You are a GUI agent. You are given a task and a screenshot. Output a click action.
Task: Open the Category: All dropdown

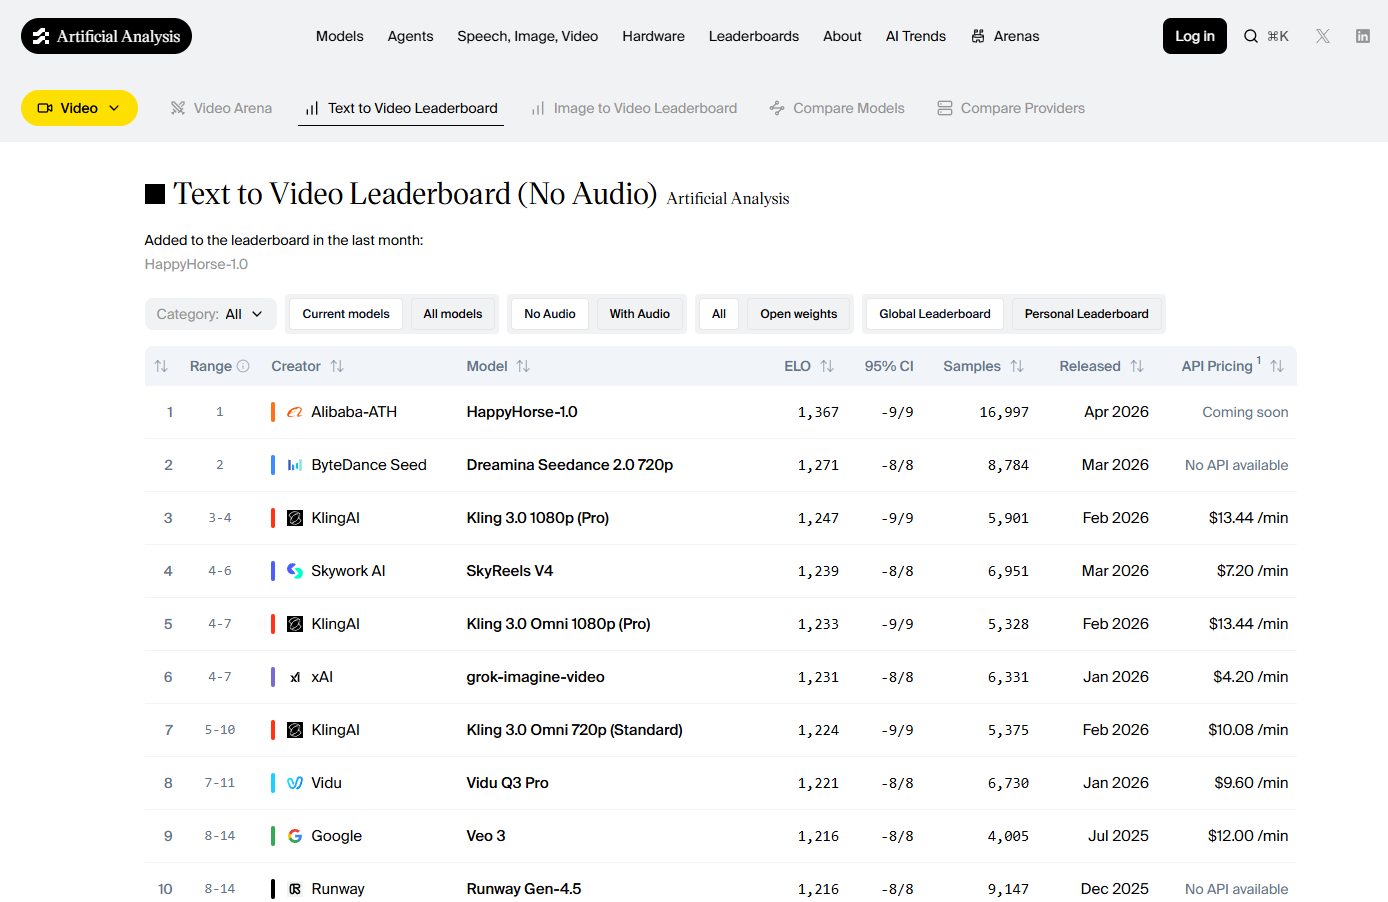coord(210,314)
